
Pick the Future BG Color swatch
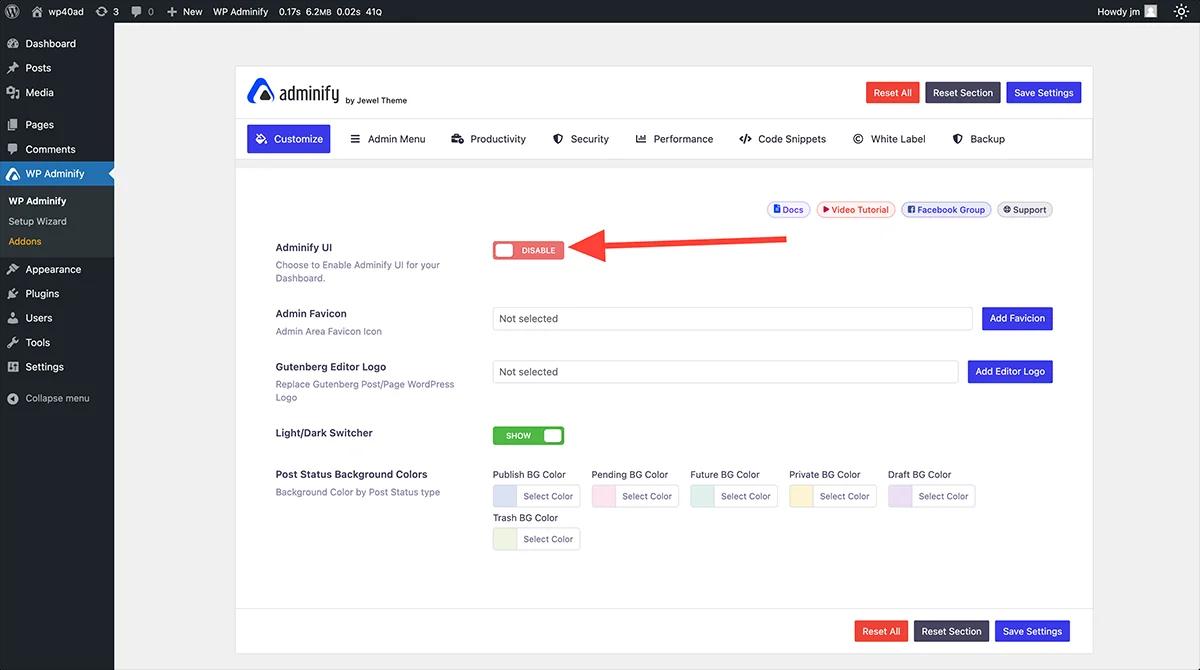[x=703, y=496]
